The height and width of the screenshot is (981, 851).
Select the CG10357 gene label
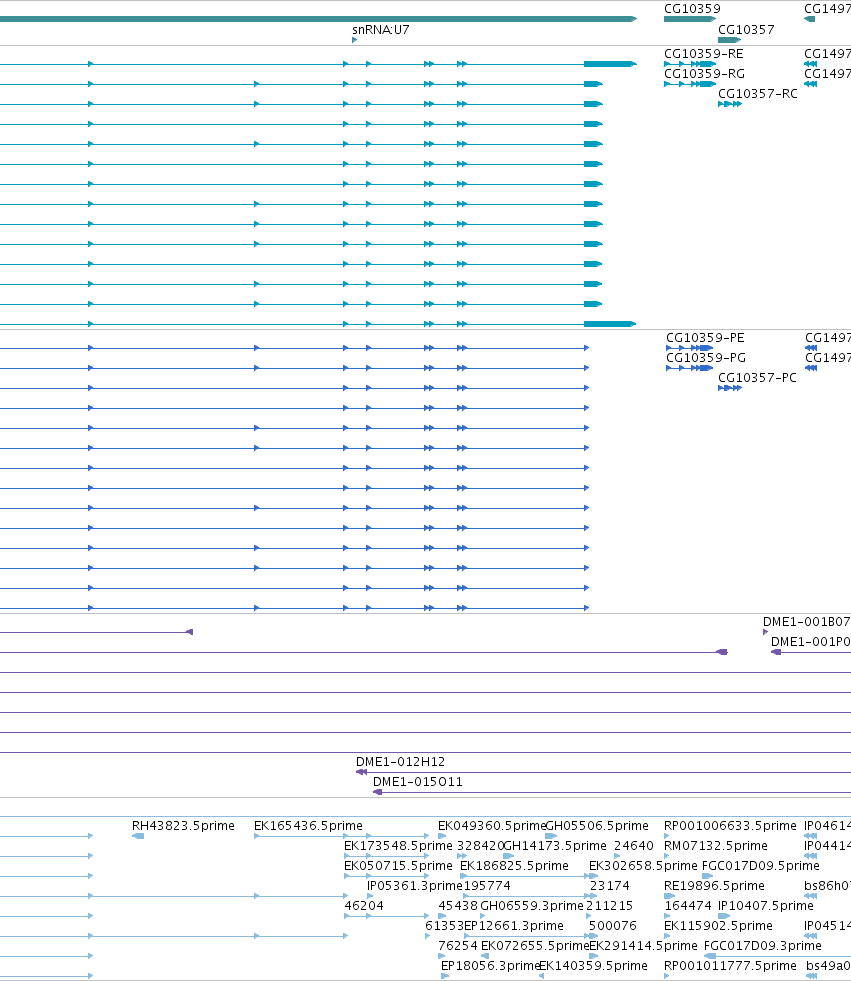pyautogui.click(x=746, y=29)
